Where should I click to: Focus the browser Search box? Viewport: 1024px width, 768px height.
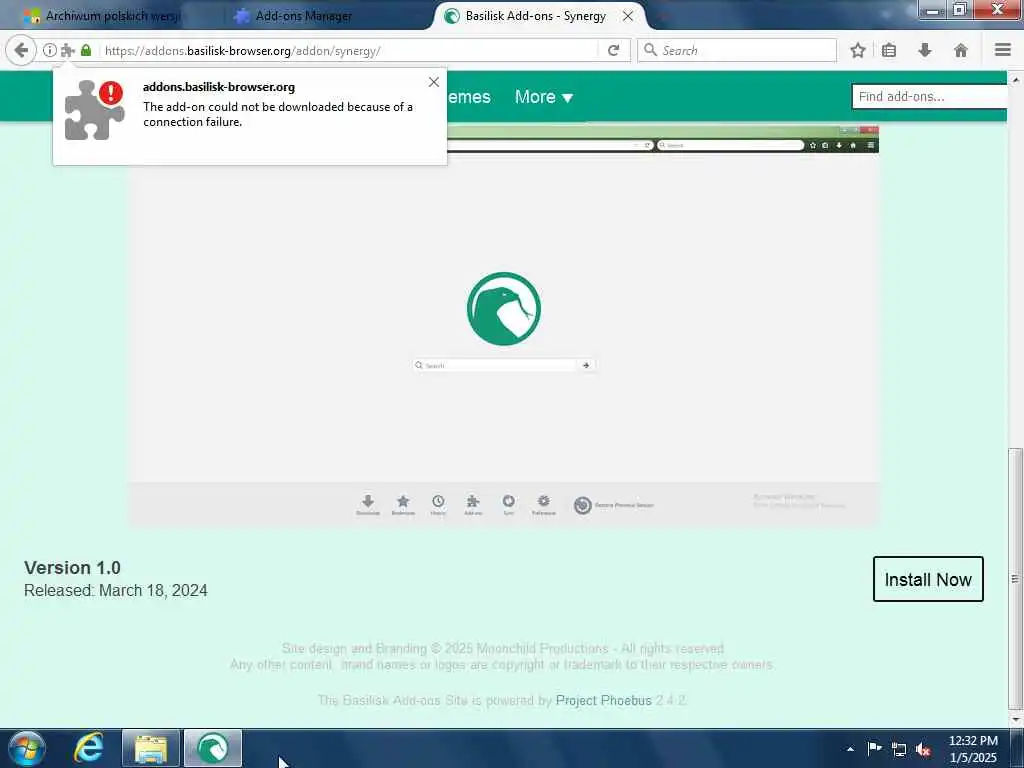[737, 50]
